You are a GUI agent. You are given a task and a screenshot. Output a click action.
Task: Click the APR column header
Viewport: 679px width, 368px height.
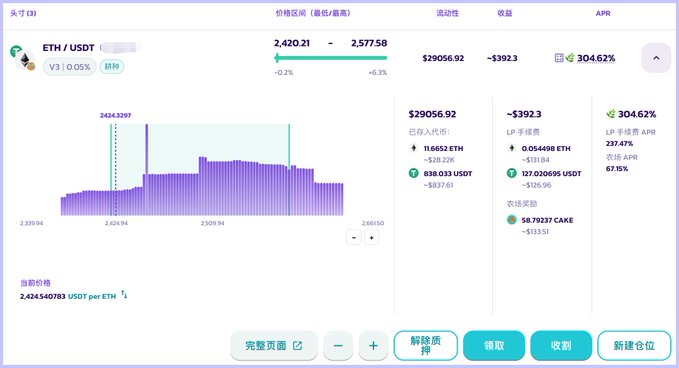tap(603, 13)
